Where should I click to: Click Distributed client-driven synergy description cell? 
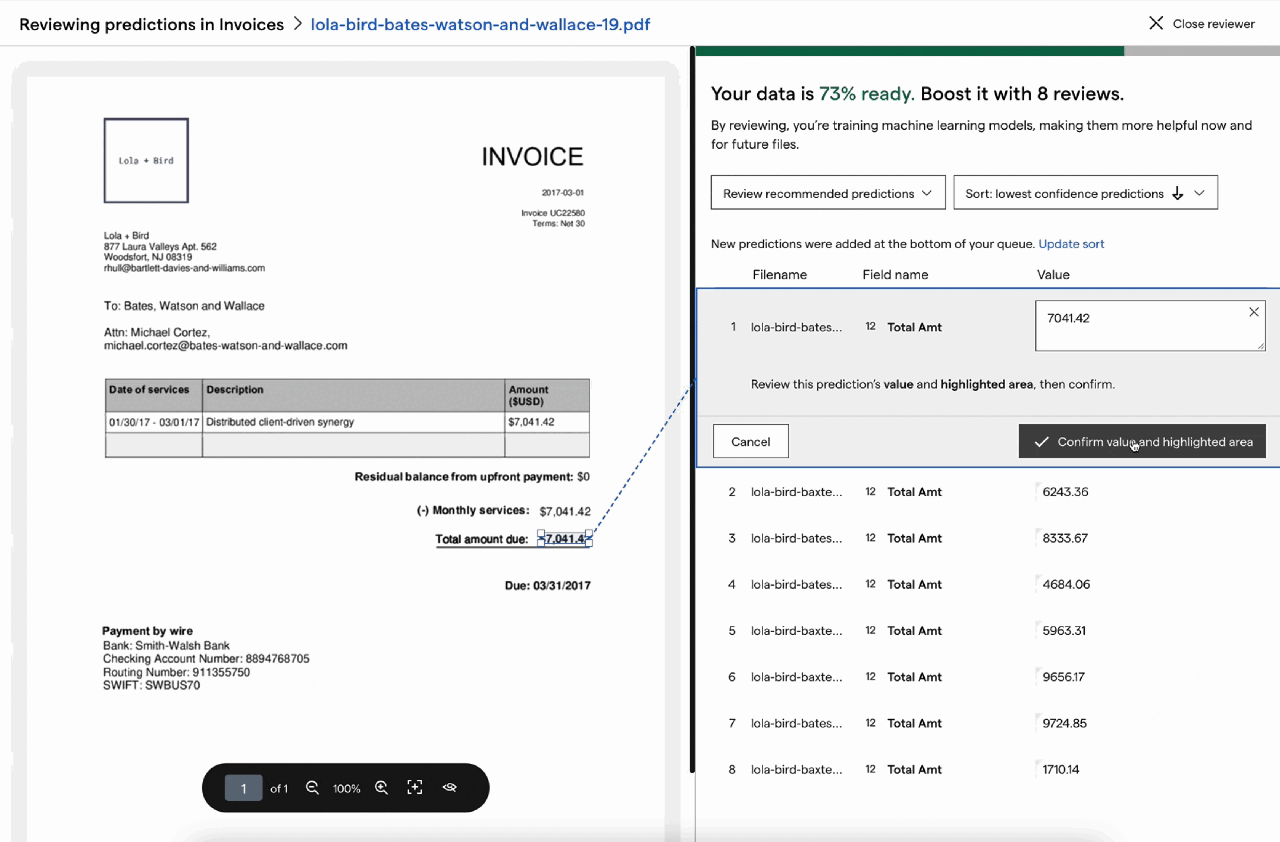click(x=280, y=422)
